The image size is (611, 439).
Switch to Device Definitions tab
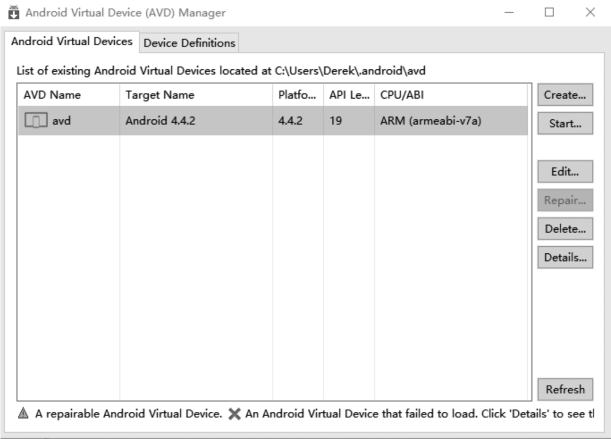click(x=189, y=43)
